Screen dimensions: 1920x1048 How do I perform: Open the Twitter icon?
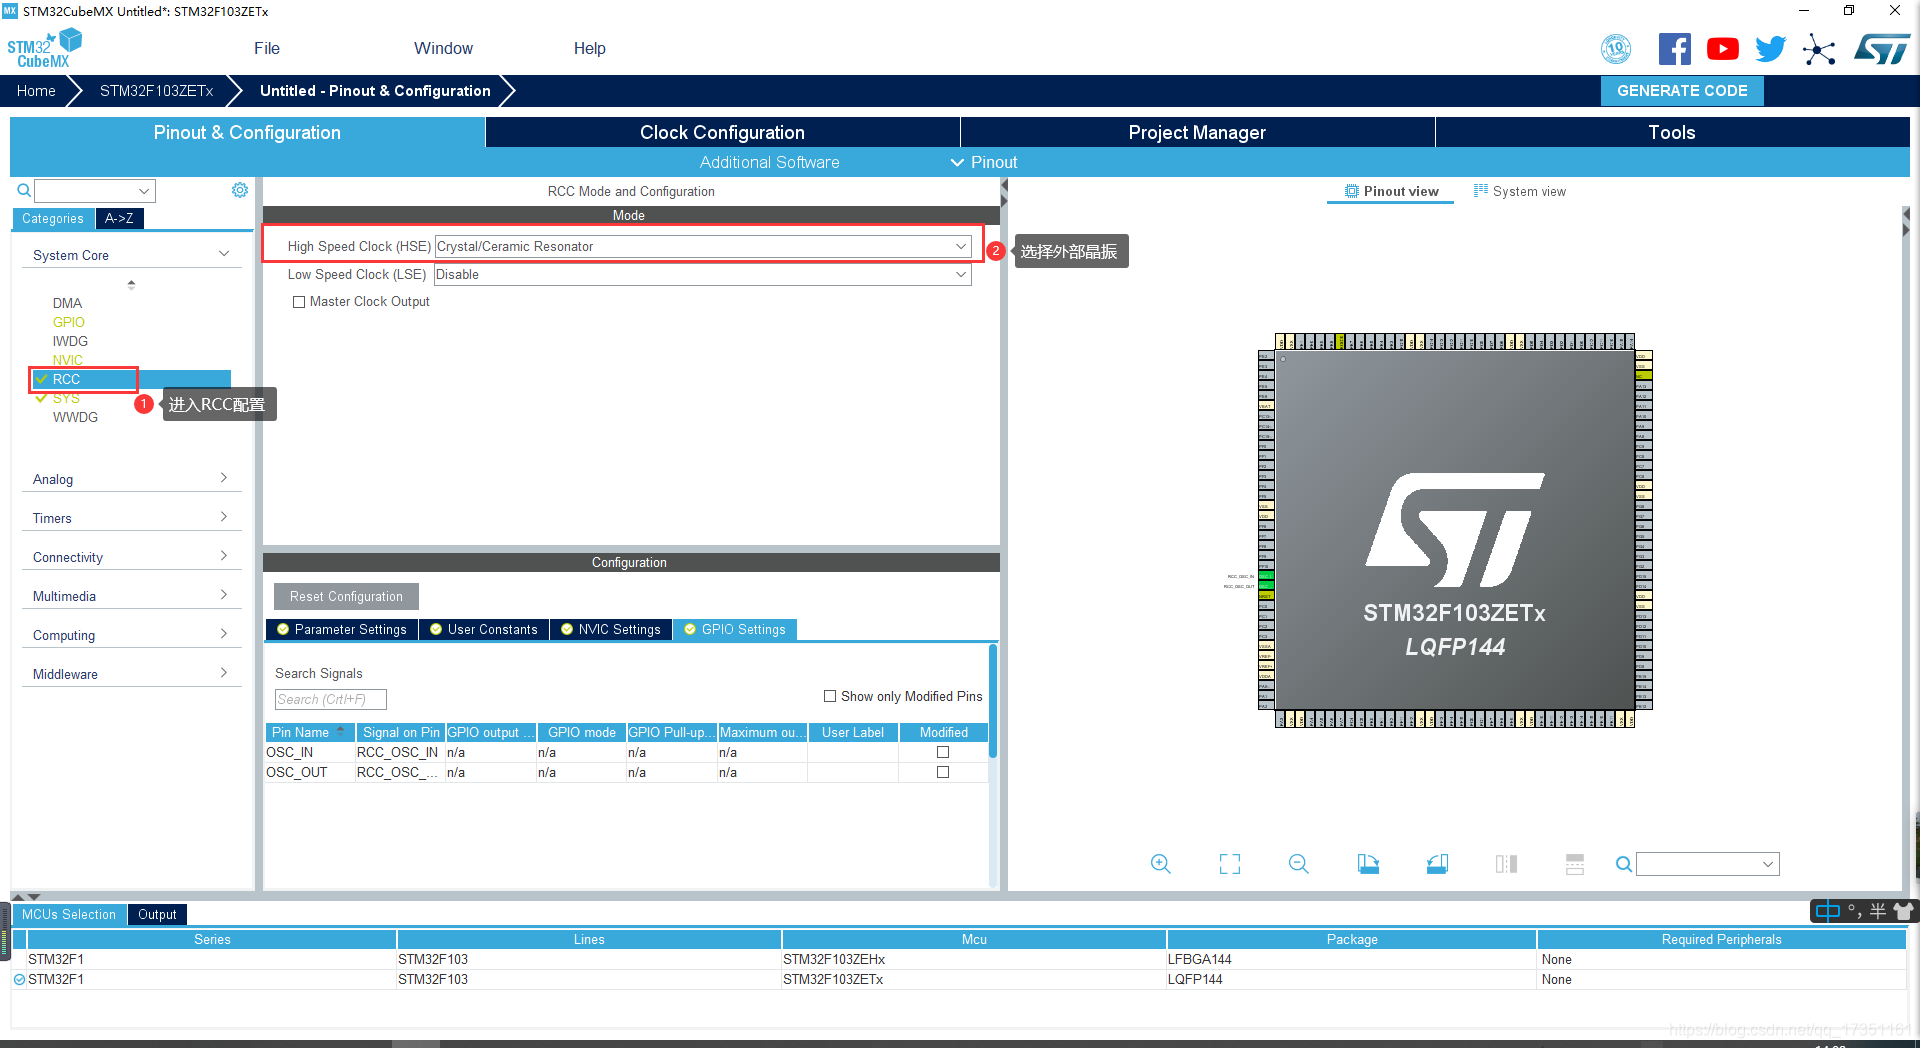(1770, 49)
